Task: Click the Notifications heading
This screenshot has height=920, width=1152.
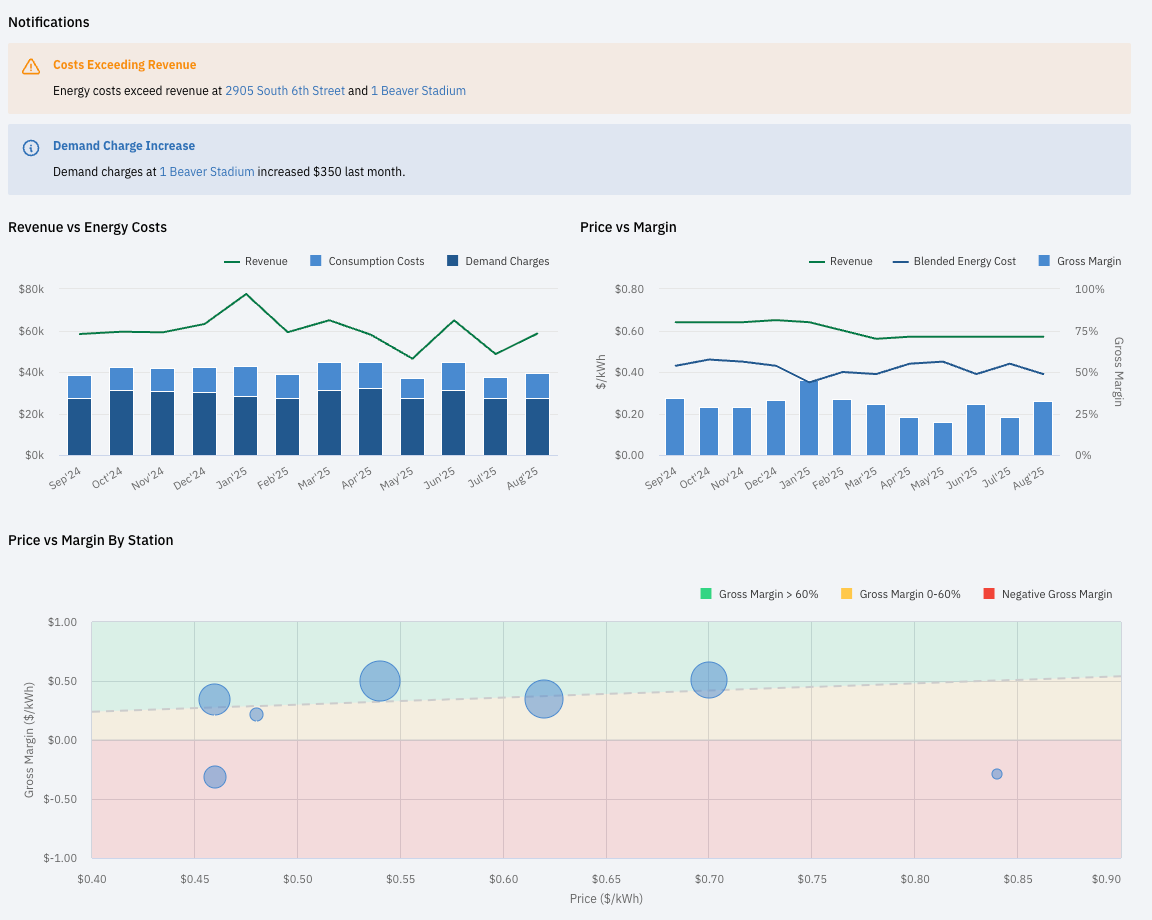Action: click(48, 22)
